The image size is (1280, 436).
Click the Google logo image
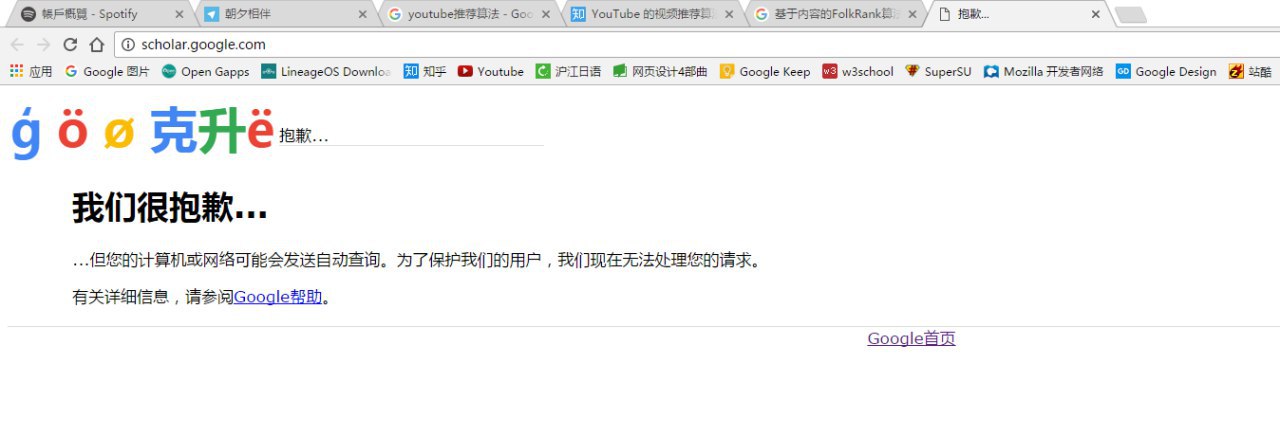pos(142,131)
